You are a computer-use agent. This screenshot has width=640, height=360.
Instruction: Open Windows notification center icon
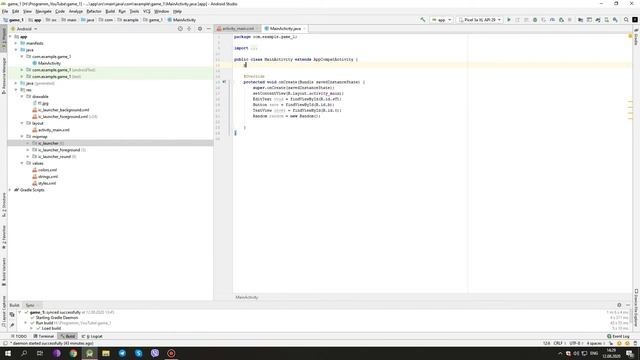(x=630, y=353)
